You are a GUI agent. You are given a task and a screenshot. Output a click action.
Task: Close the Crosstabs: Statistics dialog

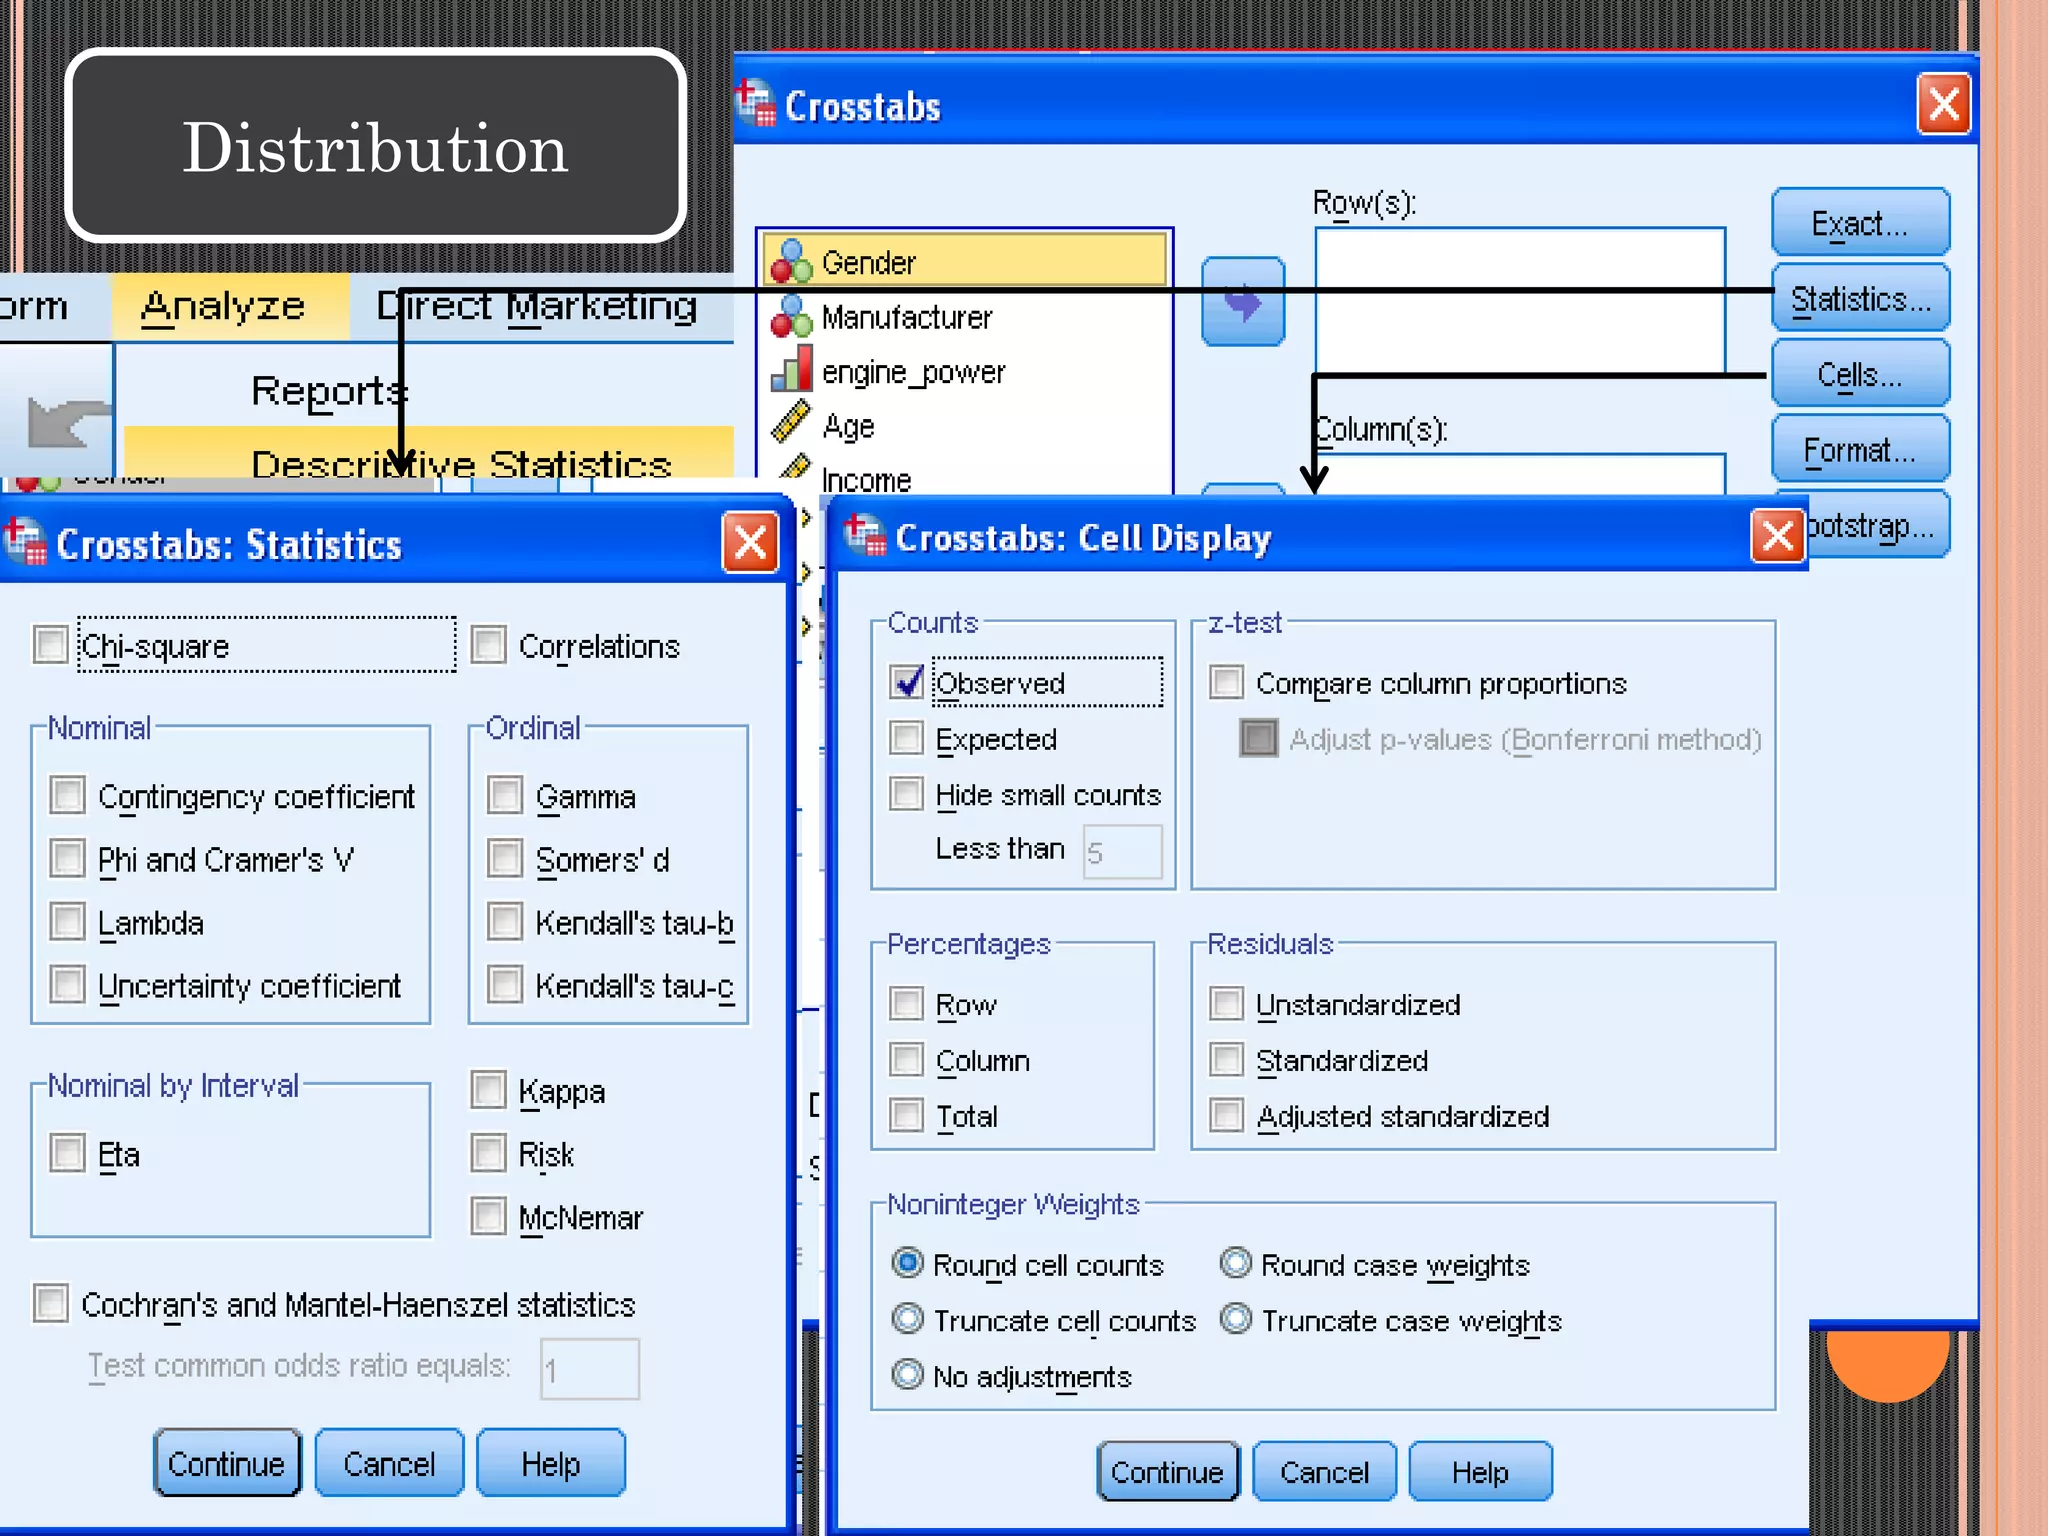click(750, 543)
